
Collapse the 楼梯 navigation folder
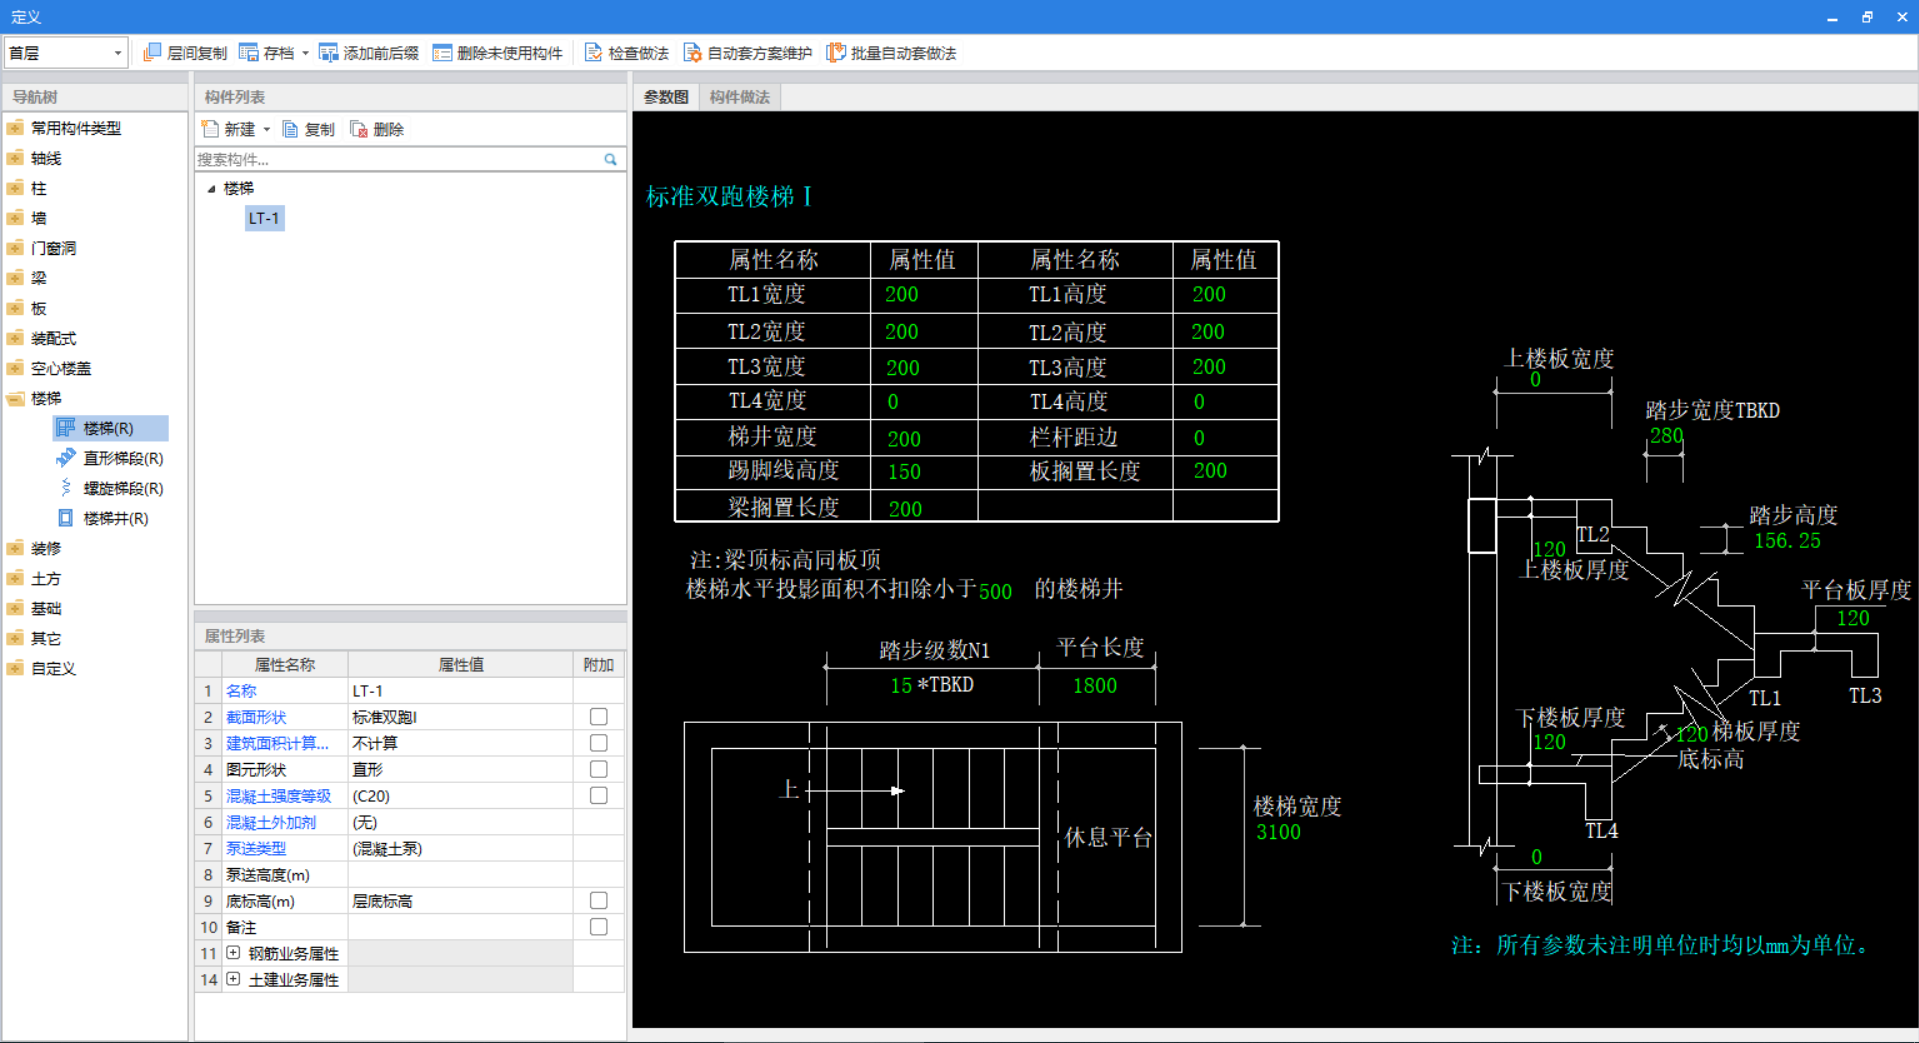point(15,398)
